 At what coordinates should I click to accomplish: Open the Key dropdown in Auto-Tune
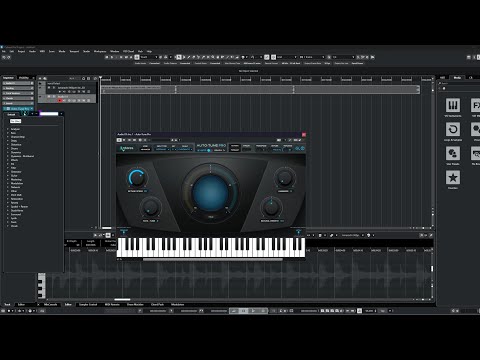pyautogui.click(x=174, y=149)
